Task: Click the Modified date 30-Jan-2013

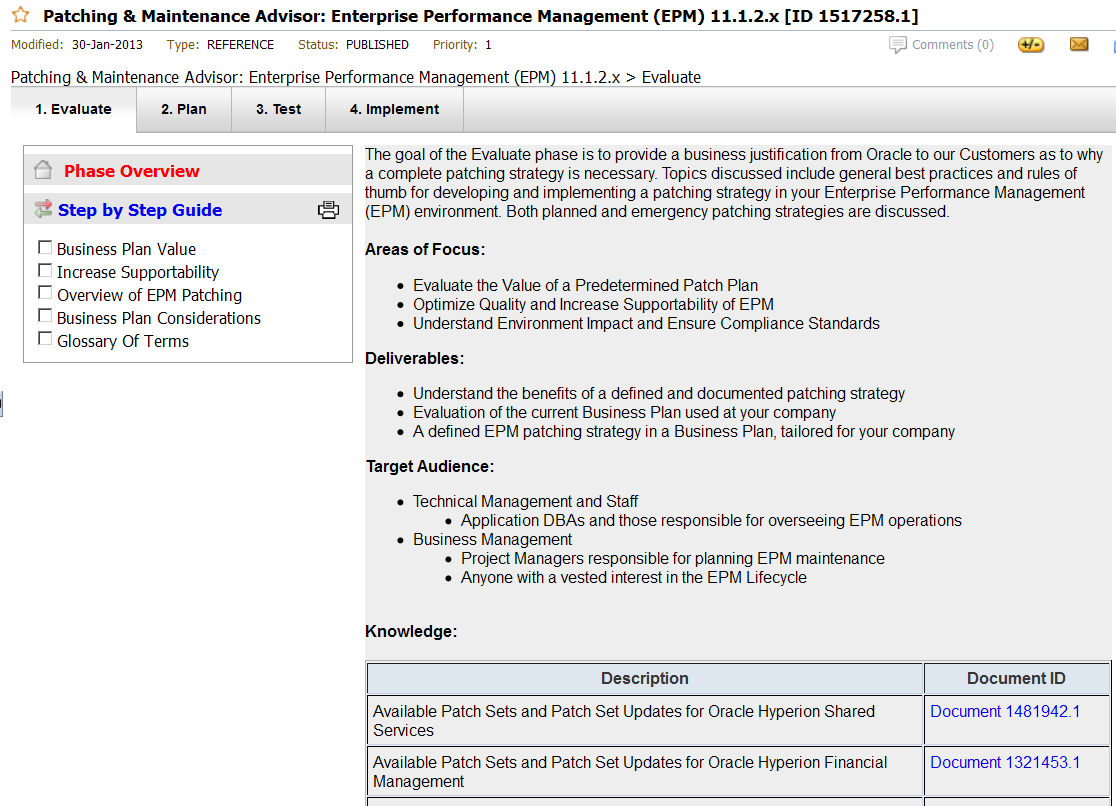Action: tap(107, 45)
